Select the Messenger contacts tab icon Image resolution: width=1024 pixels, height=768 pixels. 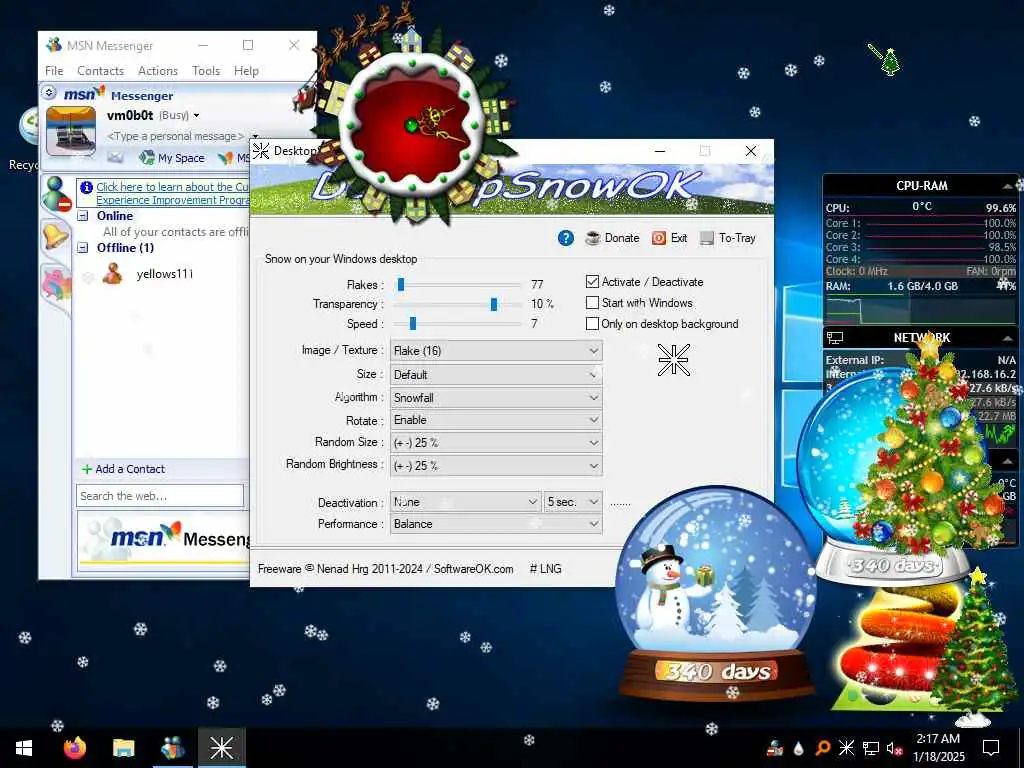coord(56,194)
